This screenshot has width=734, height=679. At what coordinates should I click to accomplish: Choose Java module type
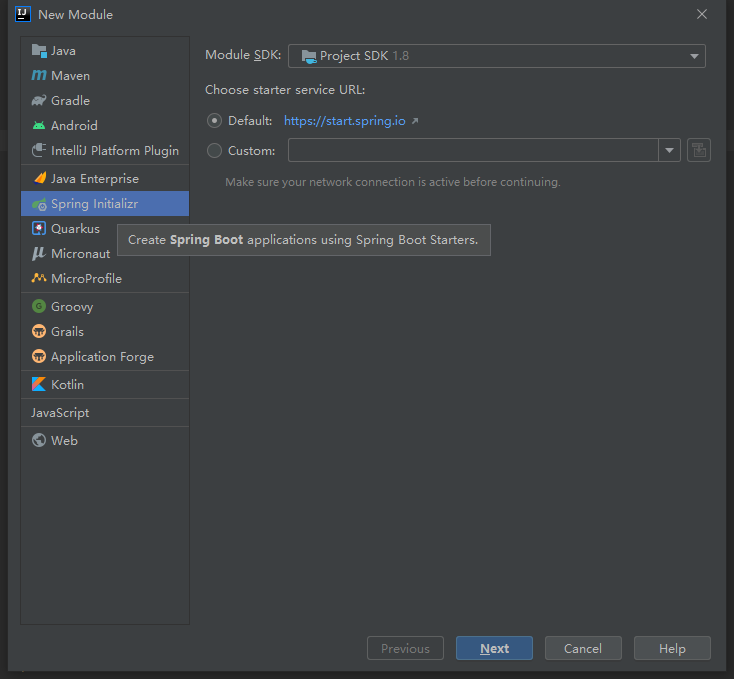coord(105,51)
